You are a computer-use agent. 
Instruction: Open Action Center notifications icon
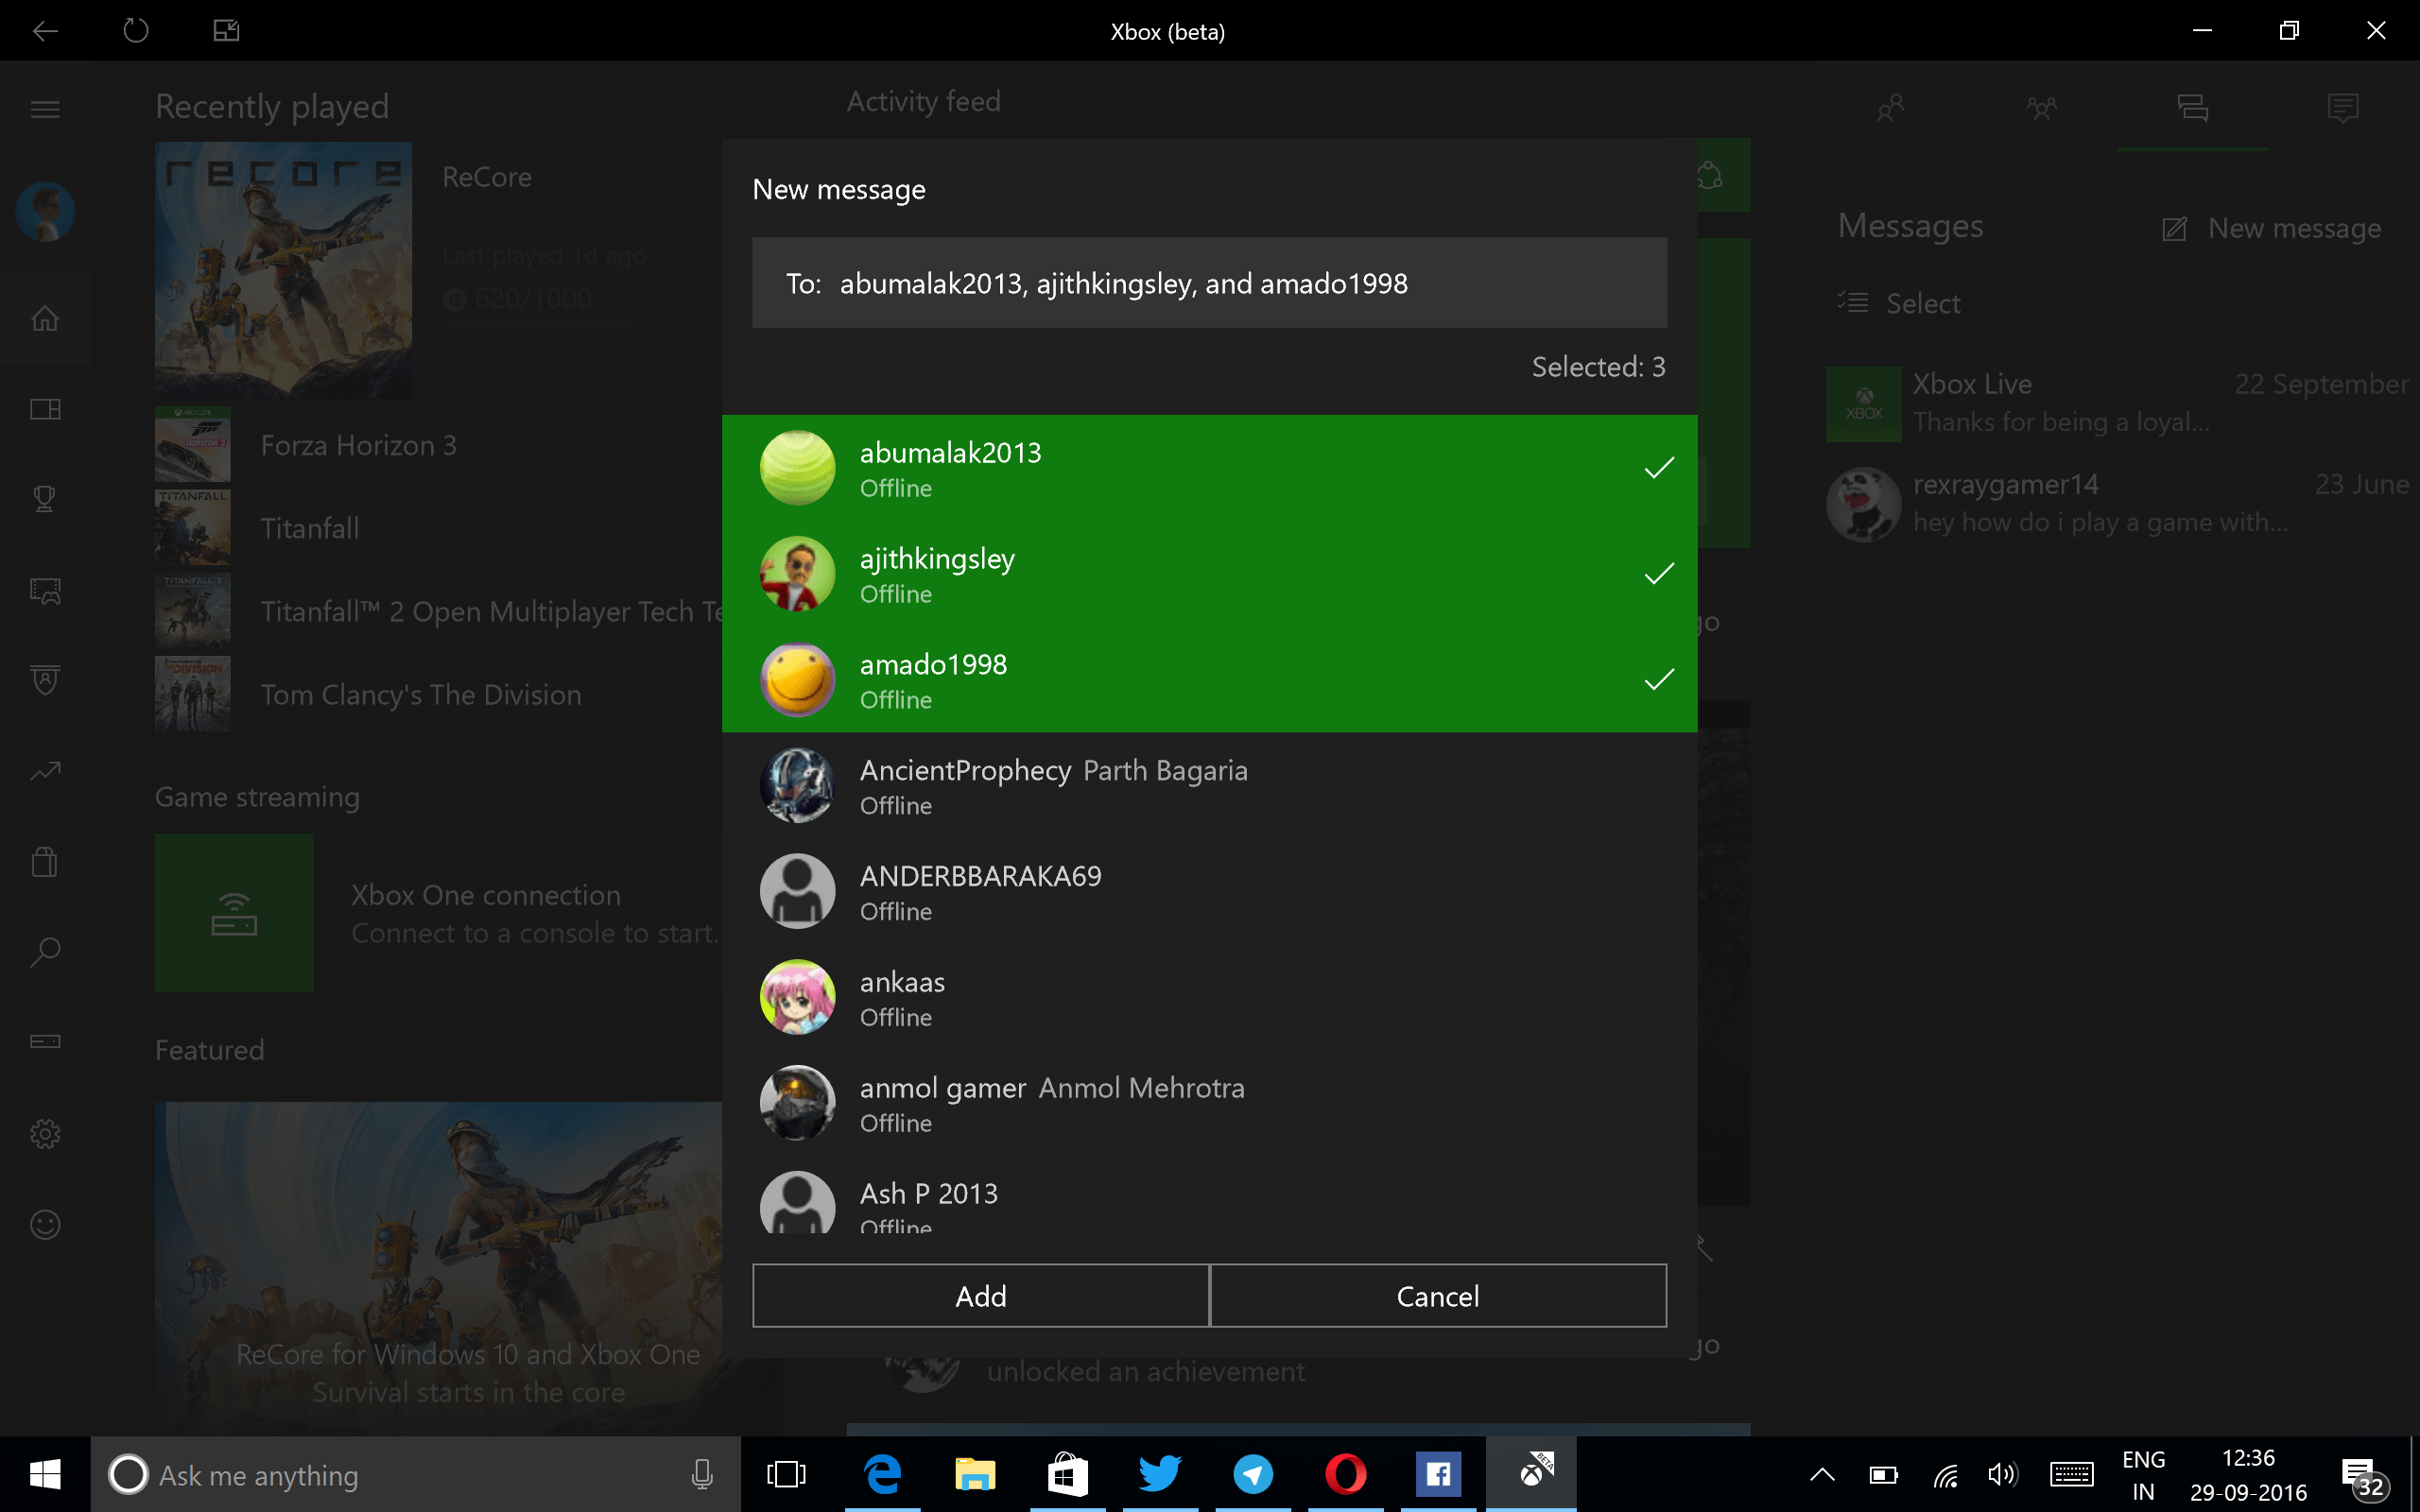2365,1477
